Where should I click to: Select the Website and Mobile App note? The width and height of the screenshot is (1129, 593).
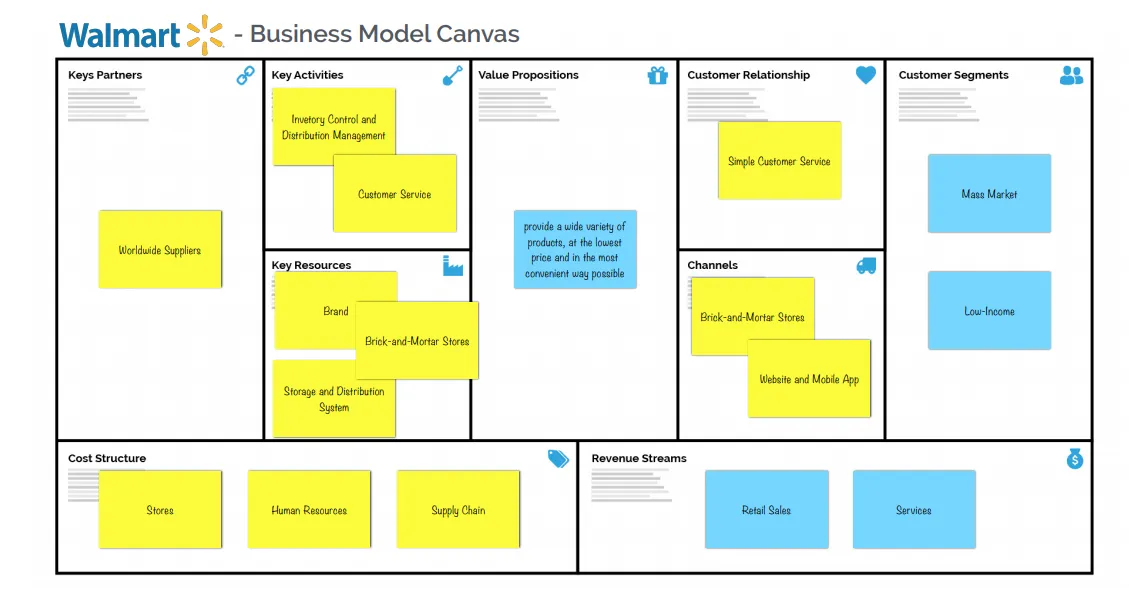(x=809, y=379)
